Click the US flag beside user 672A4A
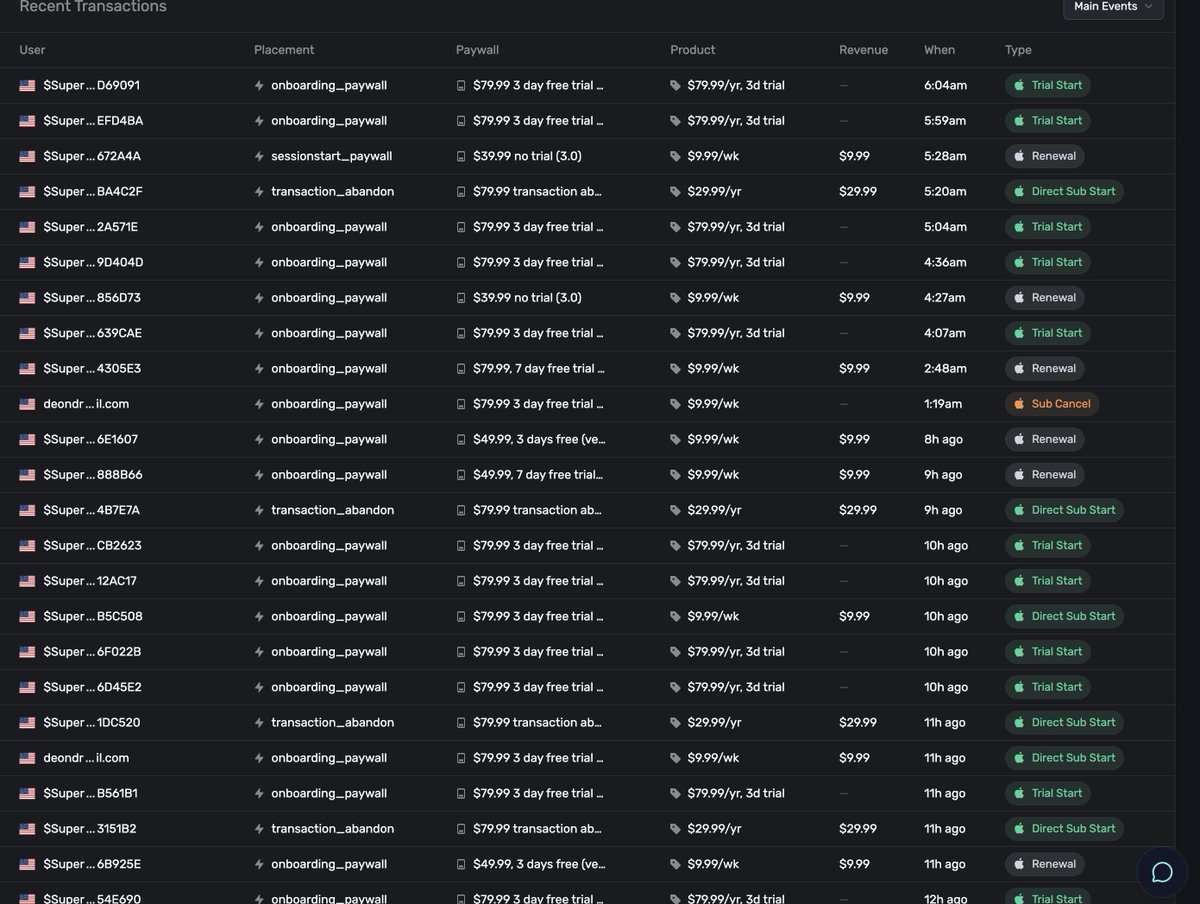 point(27,156)
